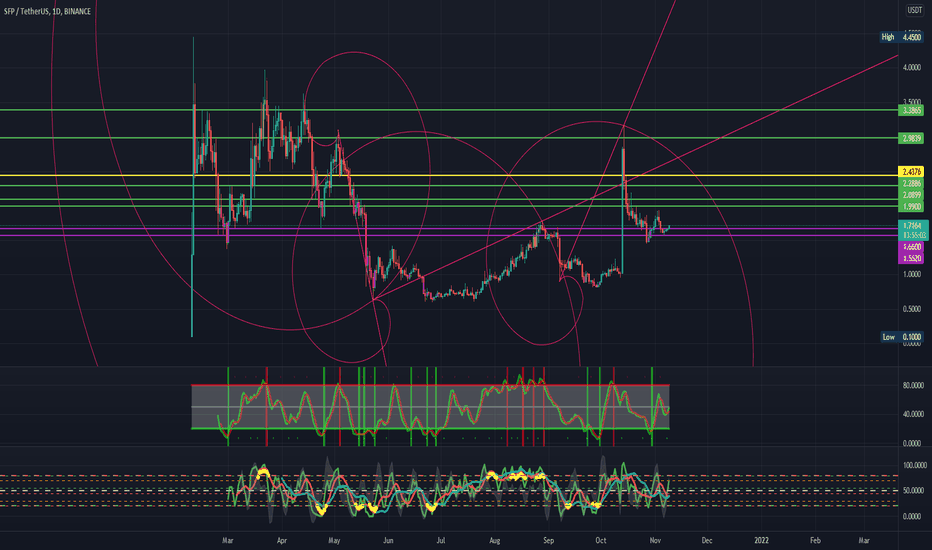Viewport: 932px width, 550px height.
Task: Click the 50.0000 lower indicator scale value
Action: 914,491
